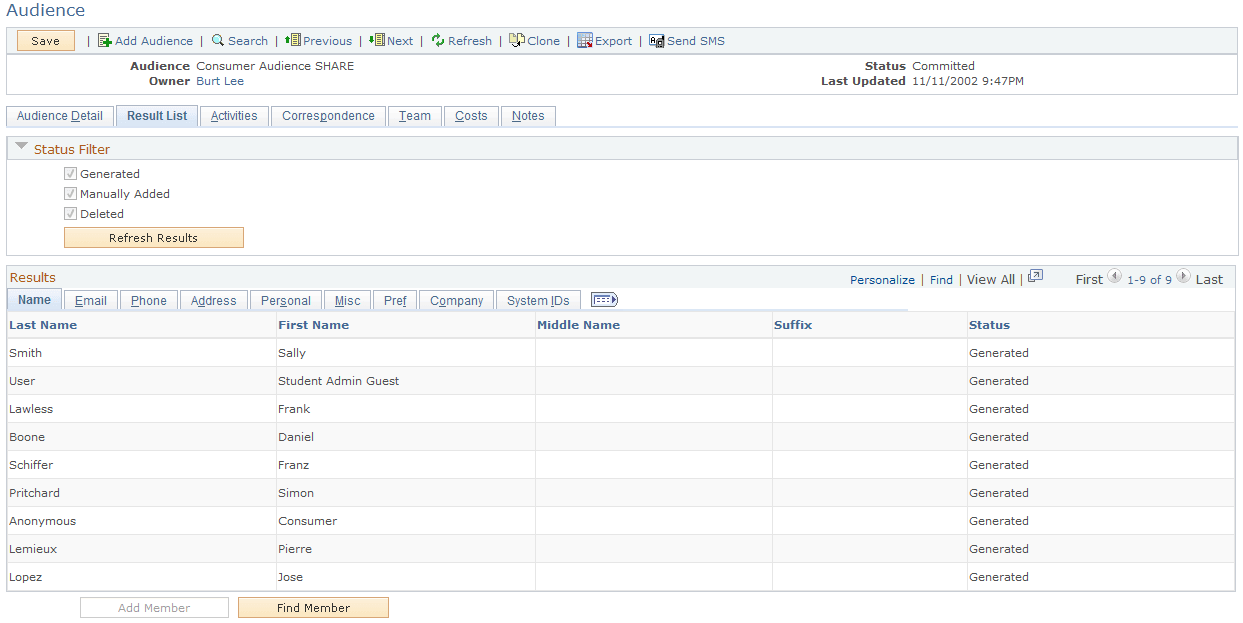
Task: Open the Find Member dialog
Action: pos(313,607)
